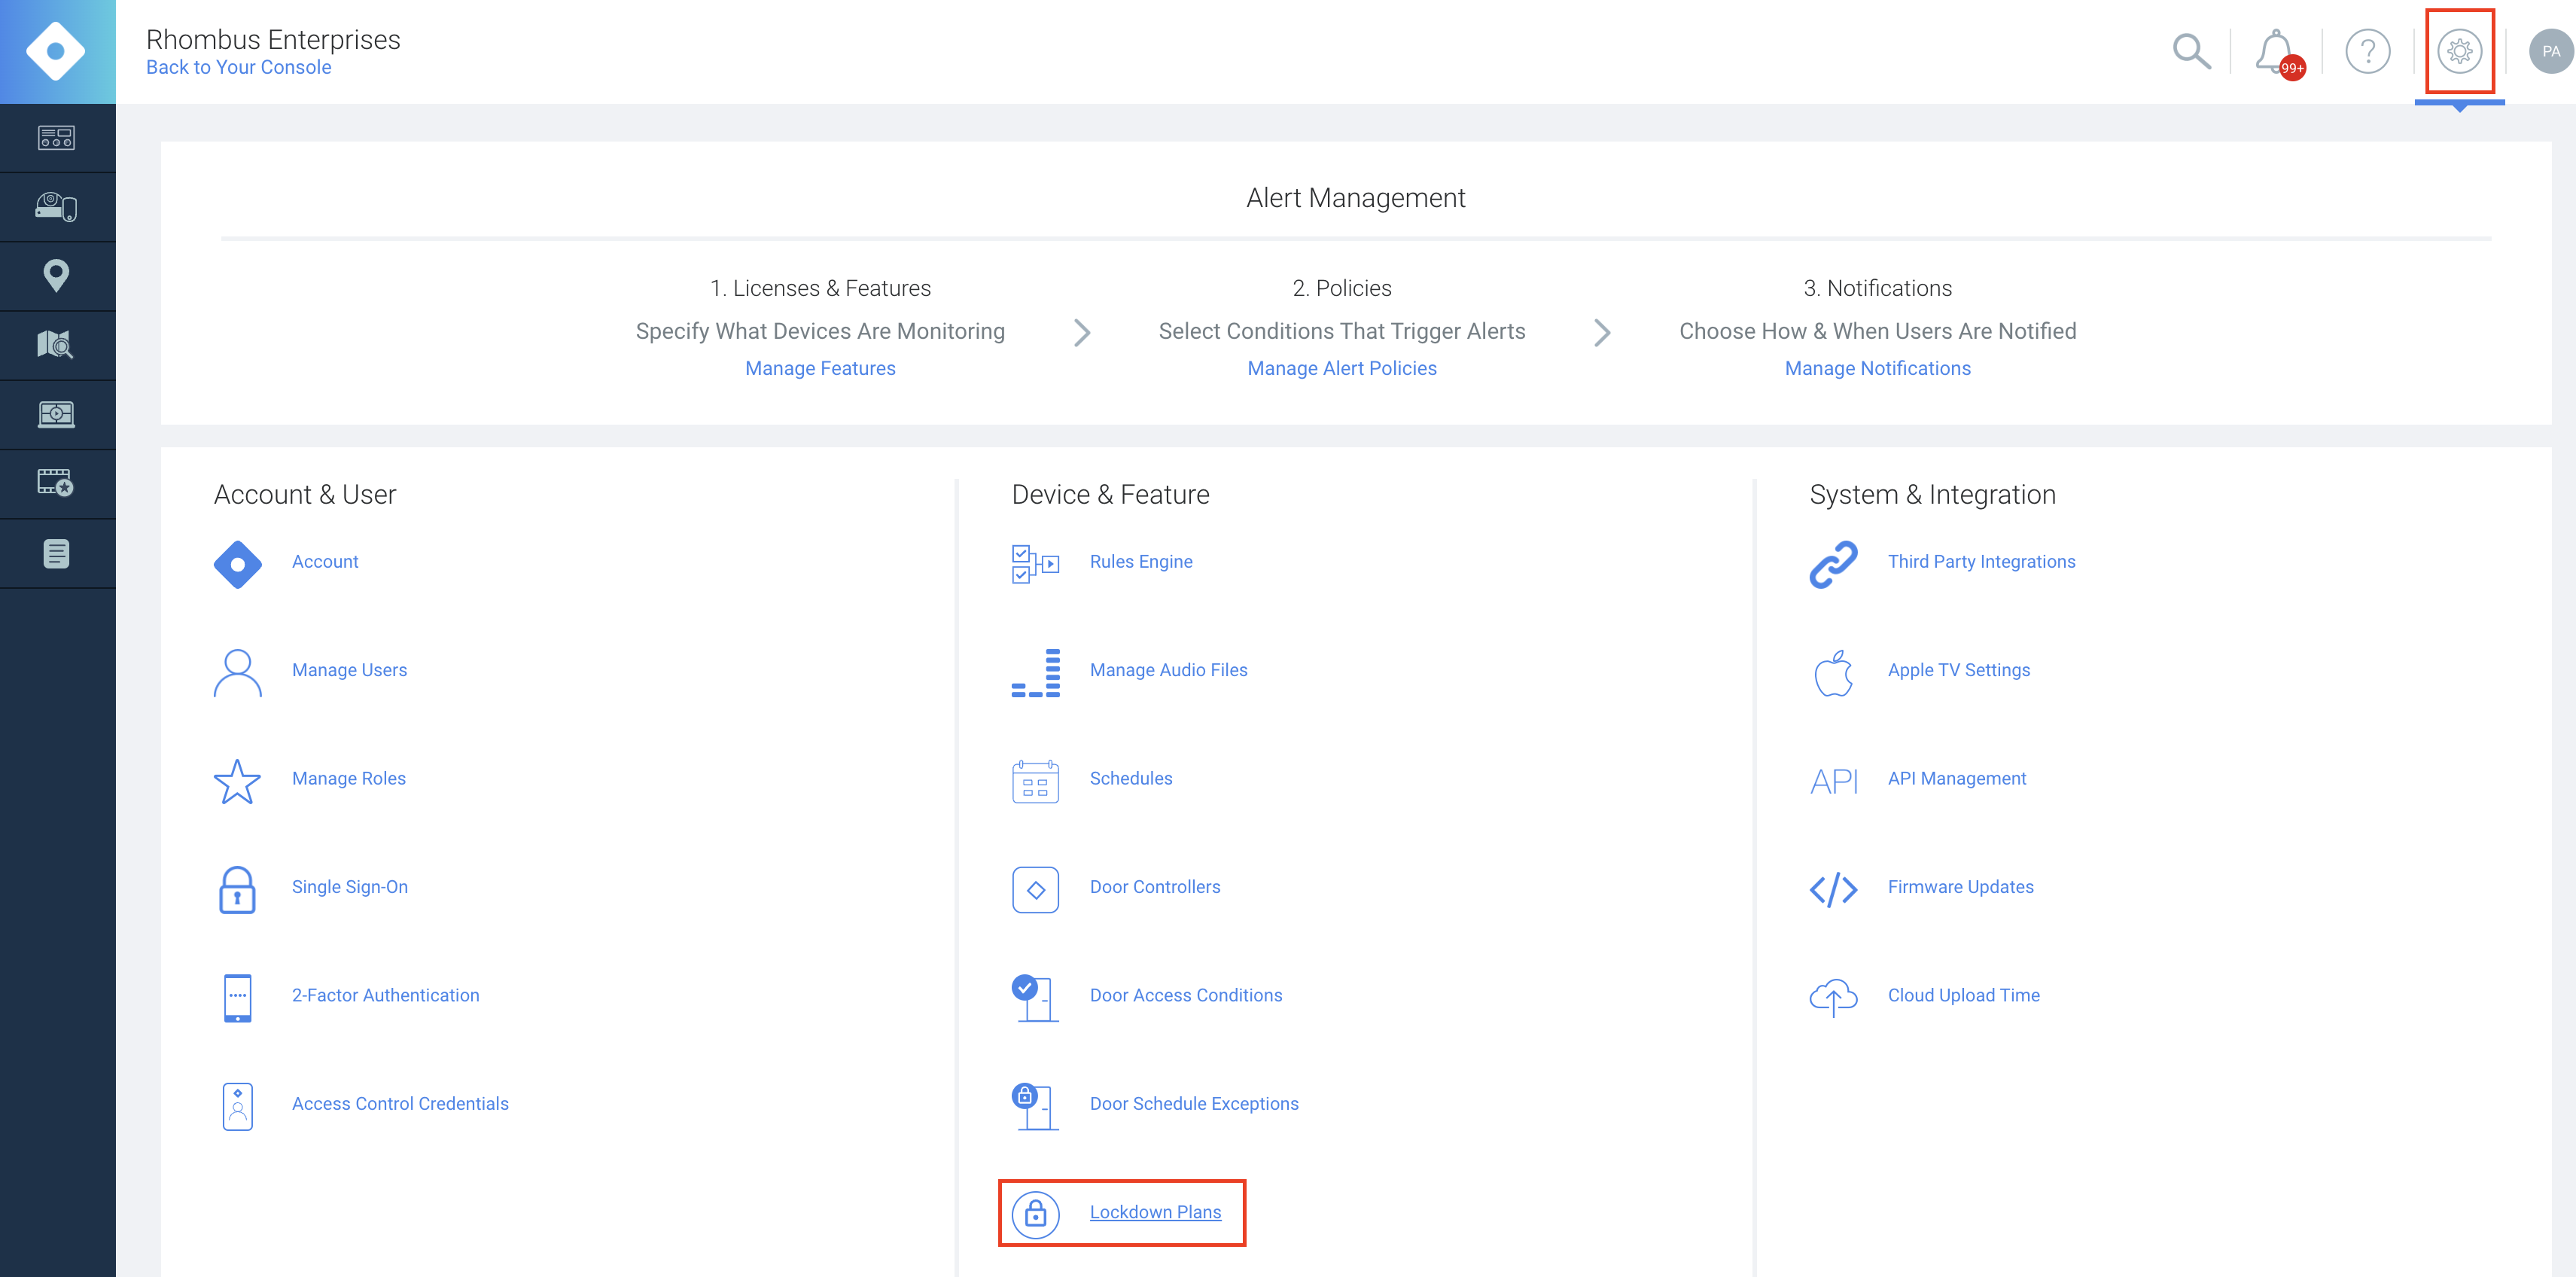Open the video wall sidebar icon
2576x1277 pixels.
click(x=57, y=413)
